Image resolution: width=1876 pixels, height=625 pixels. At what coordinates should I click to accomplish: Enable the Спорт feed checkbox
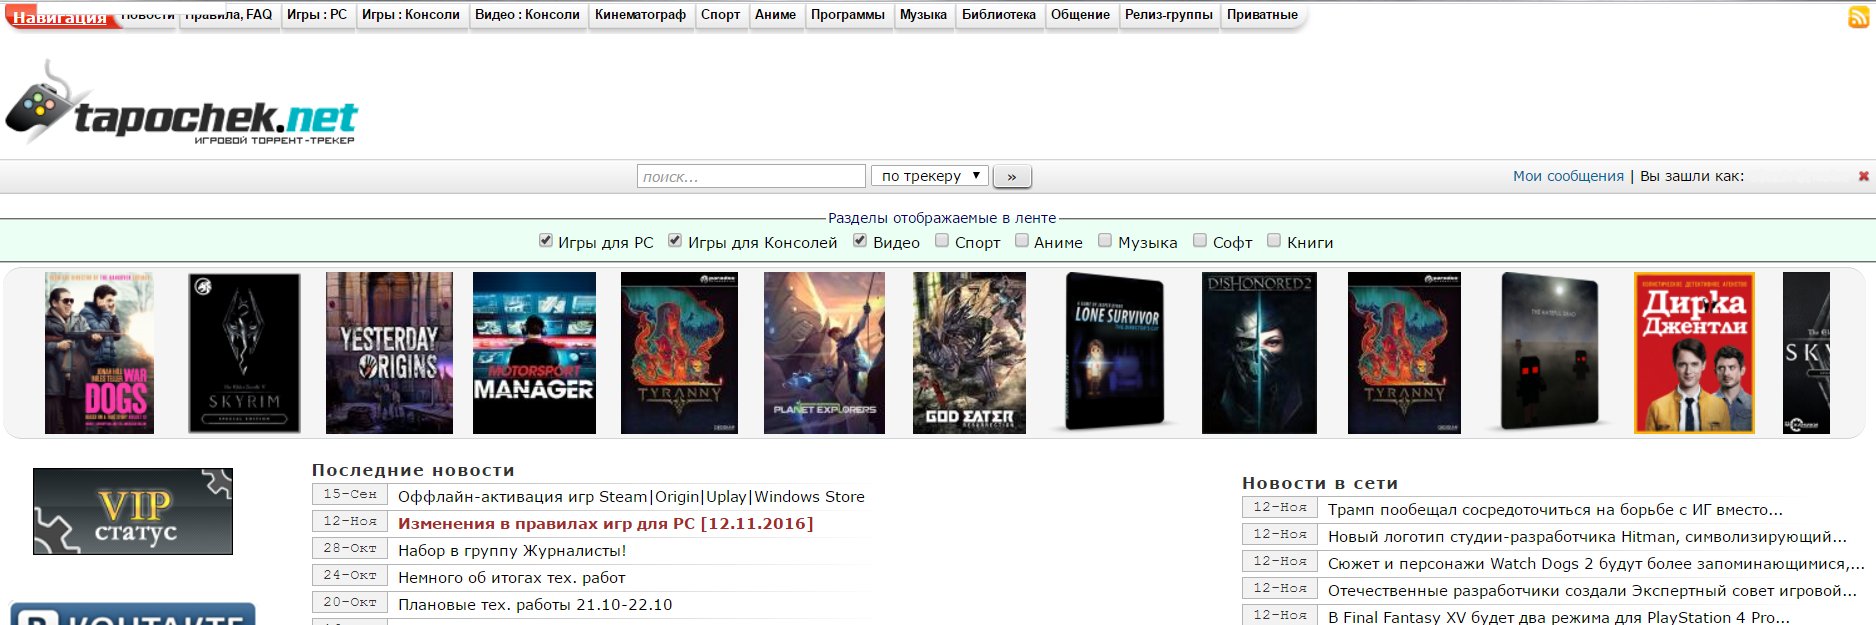tap(942, 240)
